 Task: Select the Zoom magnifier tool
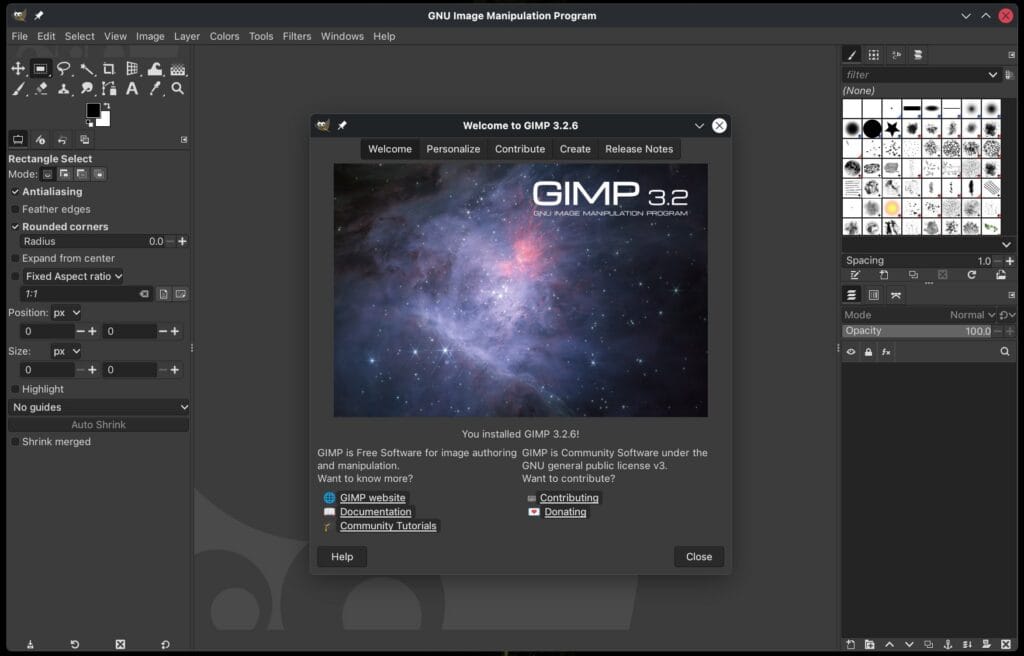point(178,89)
